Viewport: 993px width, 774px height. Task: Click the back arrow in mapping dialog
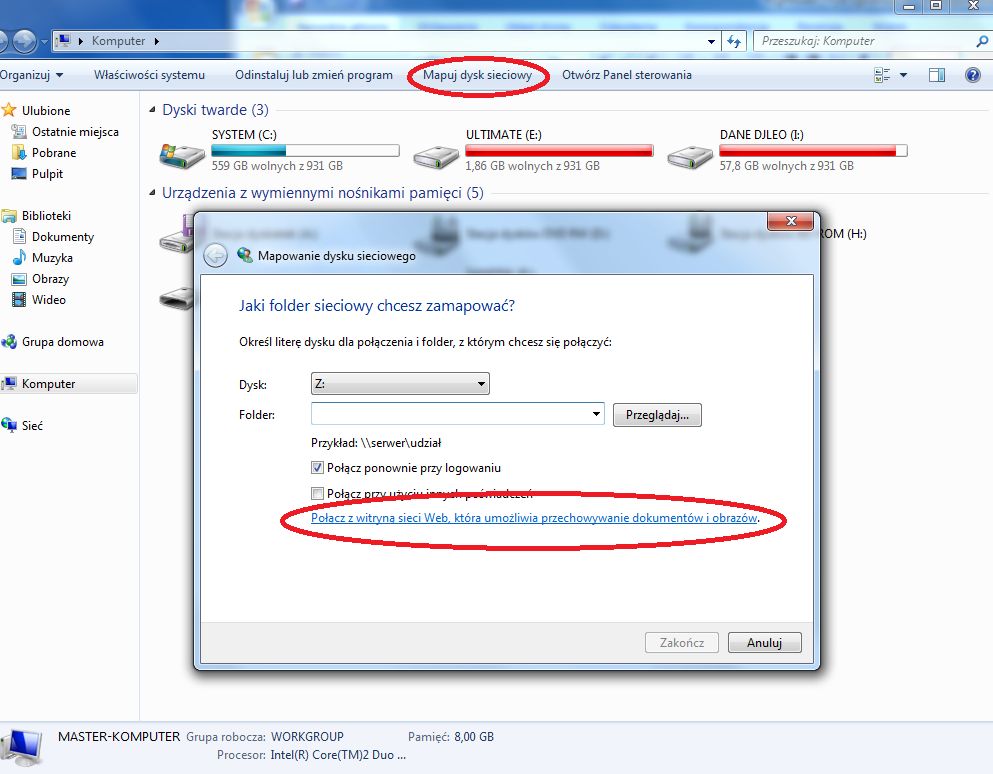(215, 256)
